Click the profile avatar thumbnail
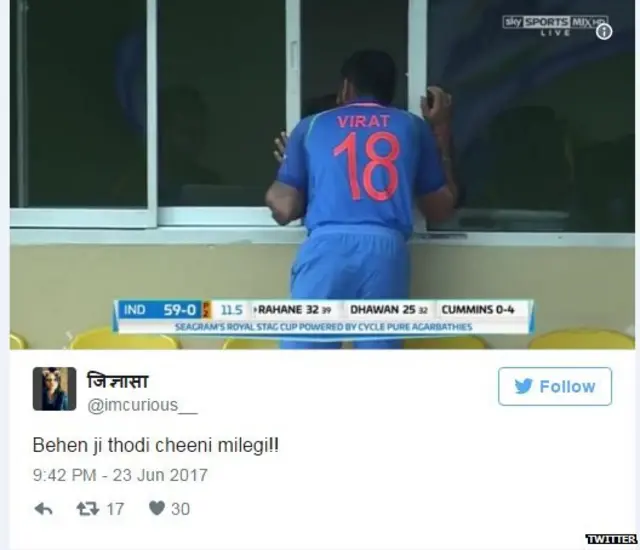Image resolution: width=640 pixels, height=550 pixels. (54, 388)
